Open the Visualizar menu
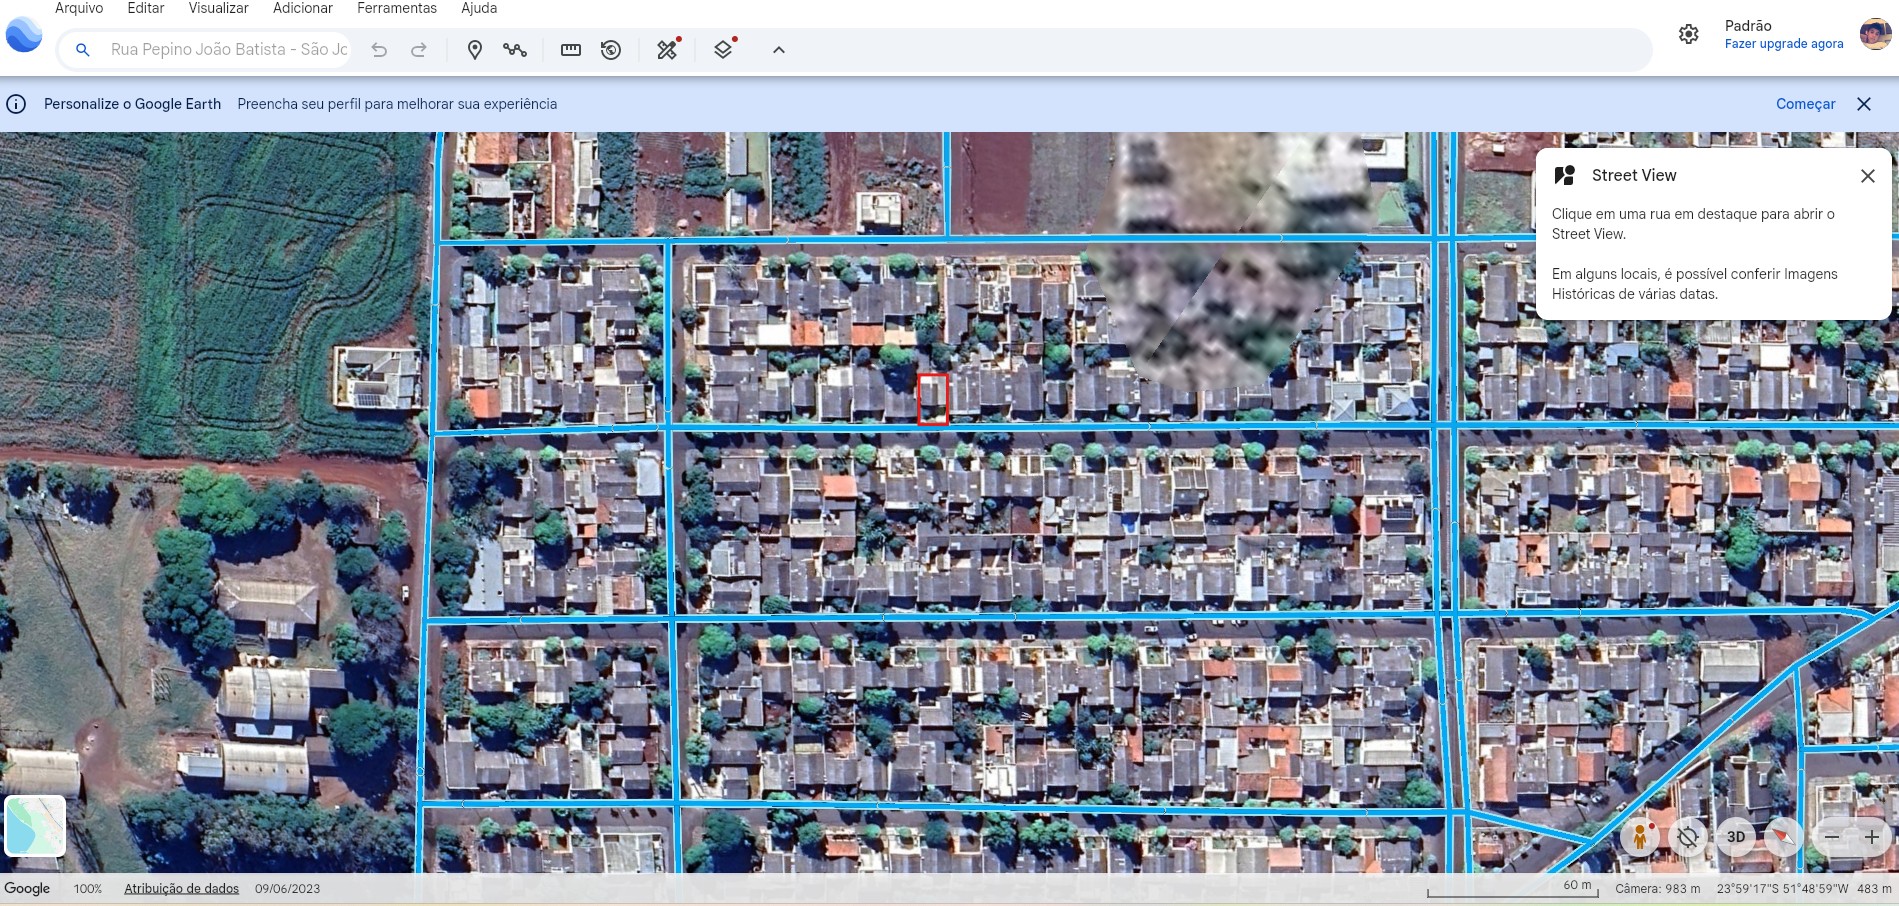1899x906 pixels. pos(218,8)
